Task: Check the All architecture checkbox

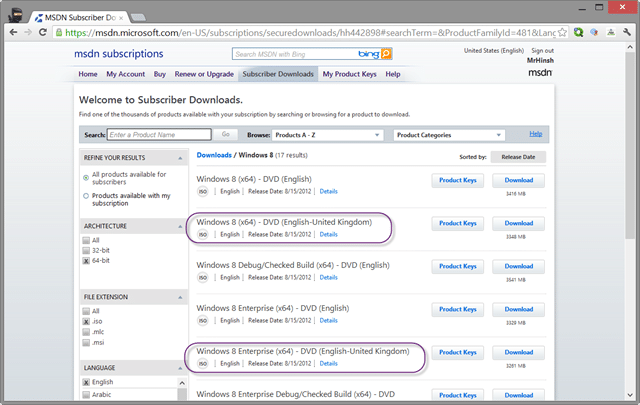Action: point(86,240)
